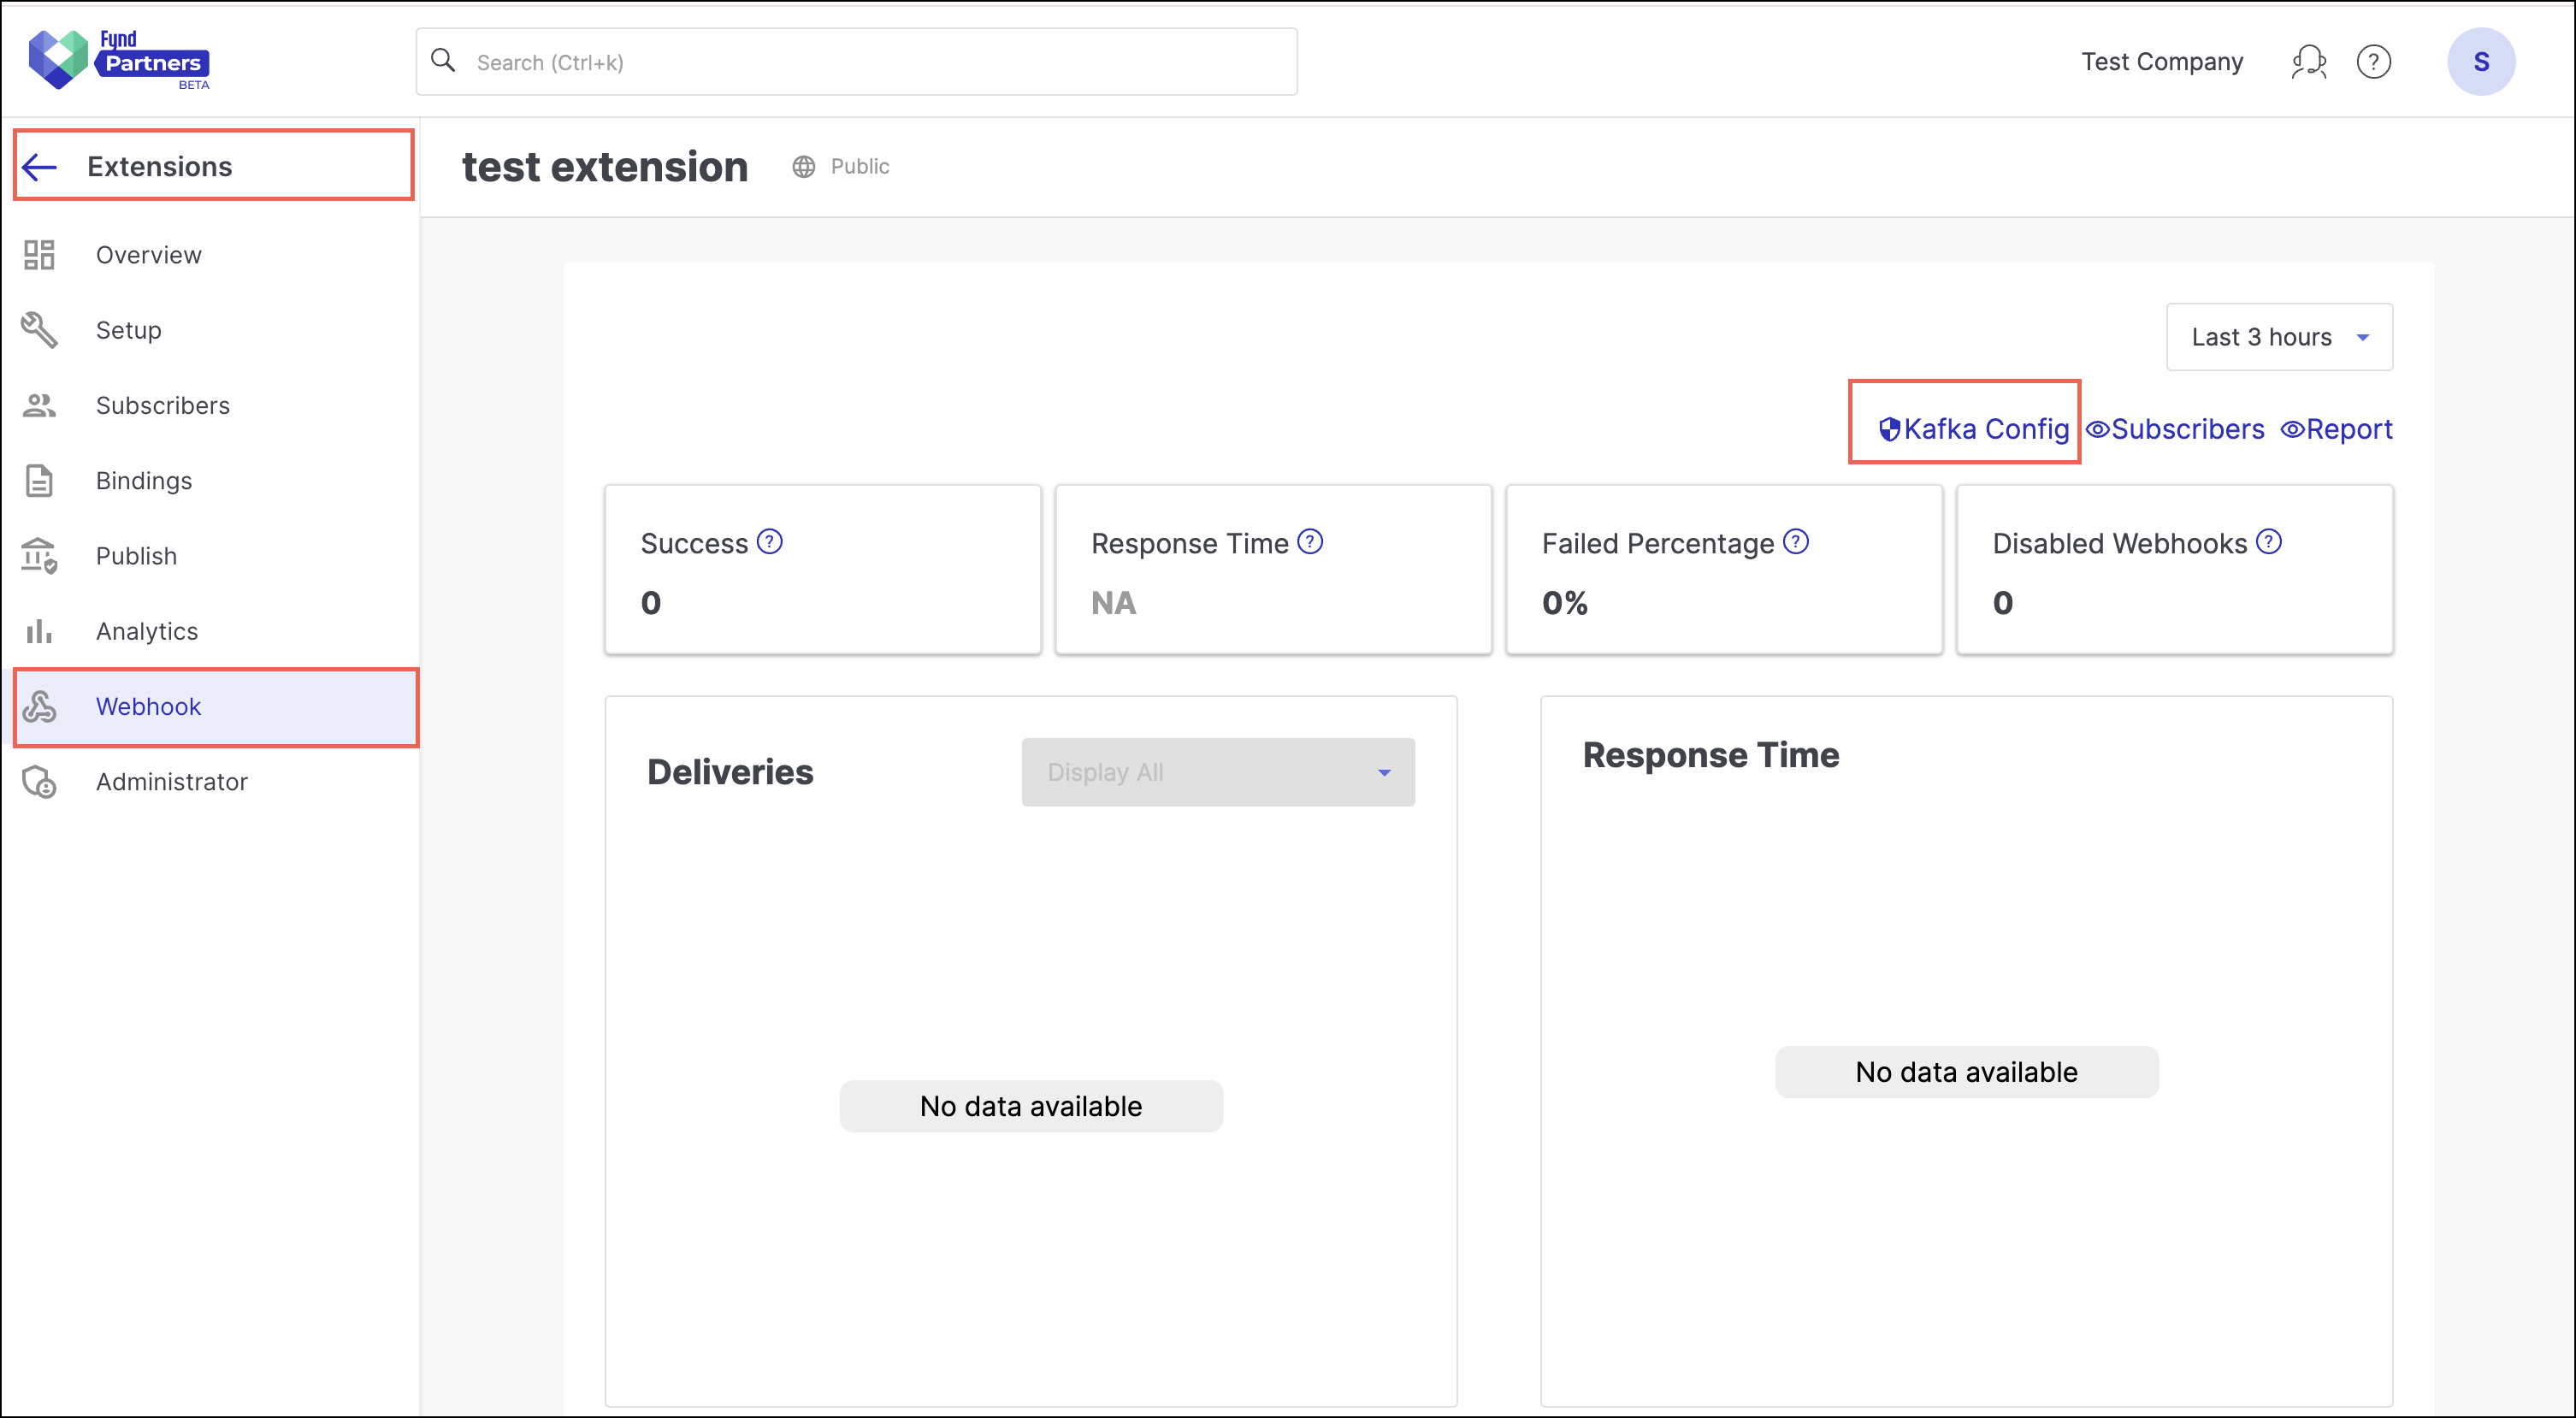This screenshot has height=1418, width=2576.
Task: Open the help question mark icon
Action: tap(2374, 62)
